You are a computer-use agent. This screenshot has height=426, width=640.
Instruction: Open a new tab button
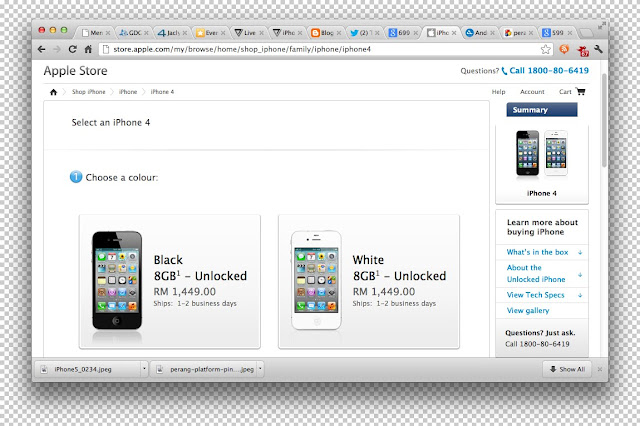tap(586, 33)
